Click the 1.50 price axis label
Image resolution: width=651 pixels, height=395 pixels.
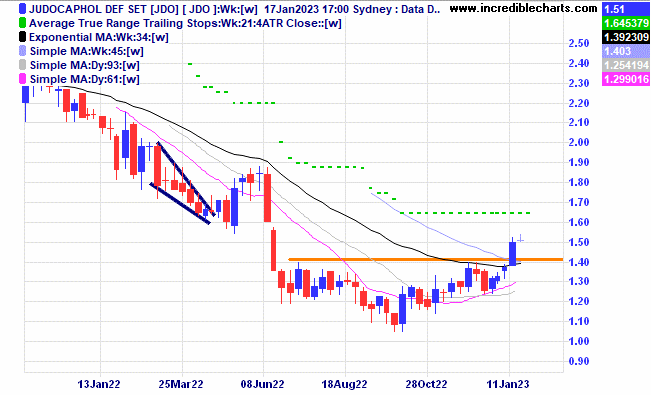tap(578, 242)
